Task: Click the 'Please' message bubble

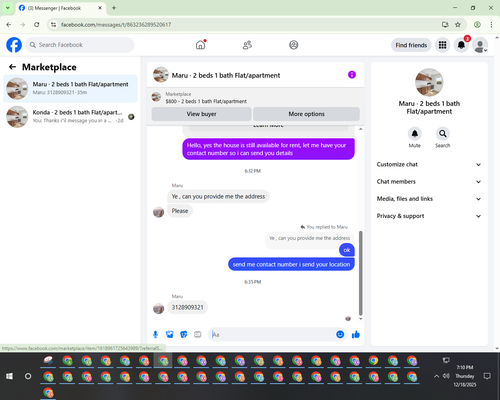Action: click(x=180, y=211)
